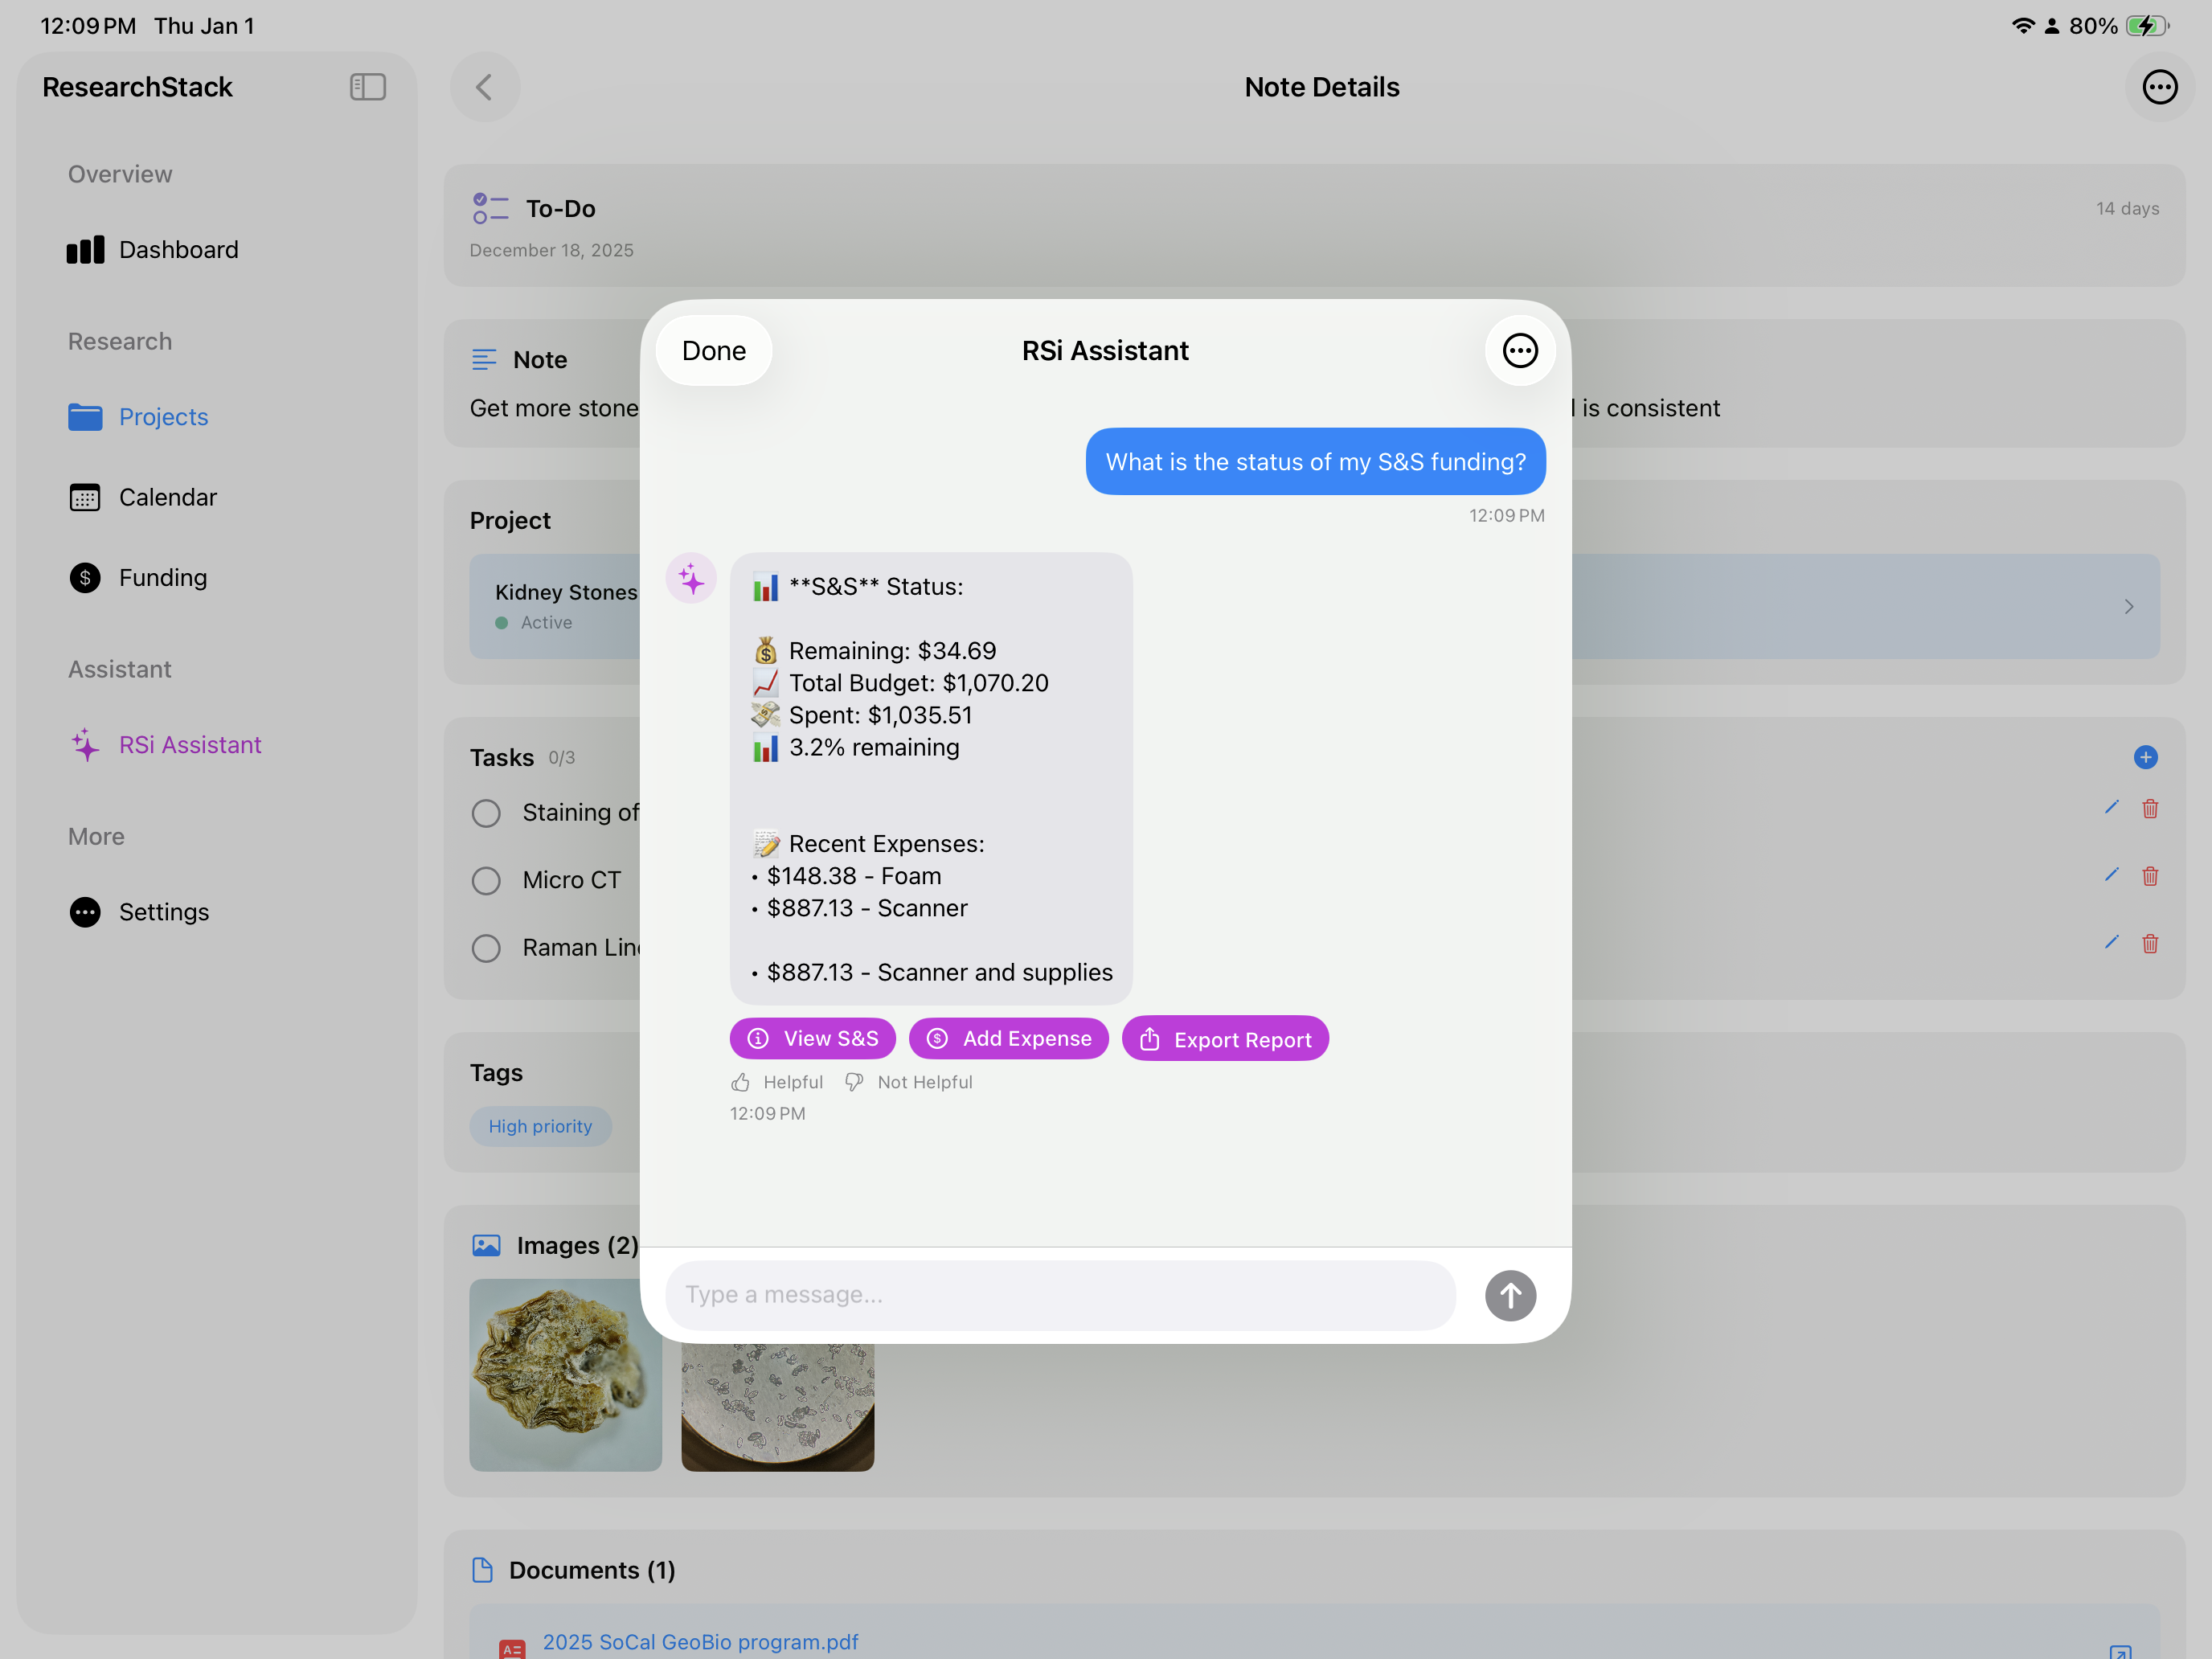
Task: Export the S&S funding report
Action: pyautogui.click(x=1225, y=1038)
